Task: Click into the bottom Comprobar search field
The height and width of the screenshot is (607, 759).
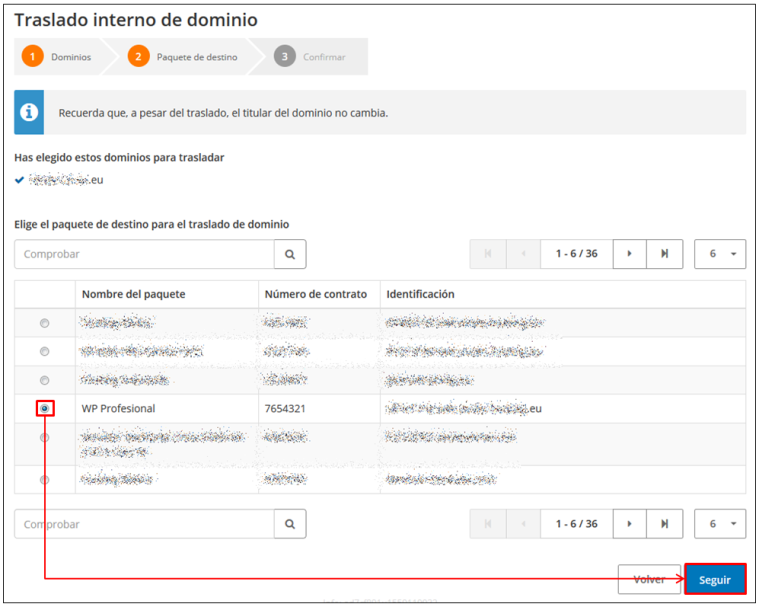Action: coord(144,524)
